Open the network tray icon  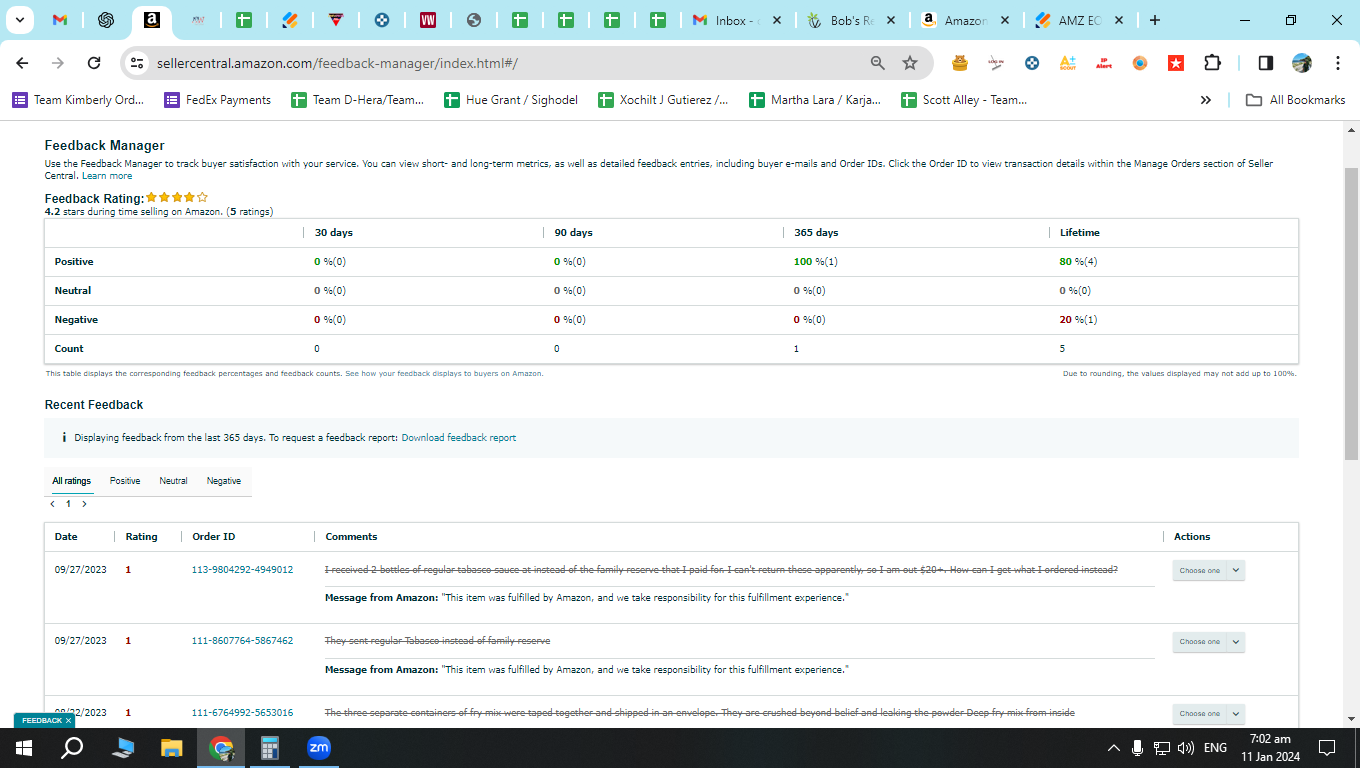1162,748
